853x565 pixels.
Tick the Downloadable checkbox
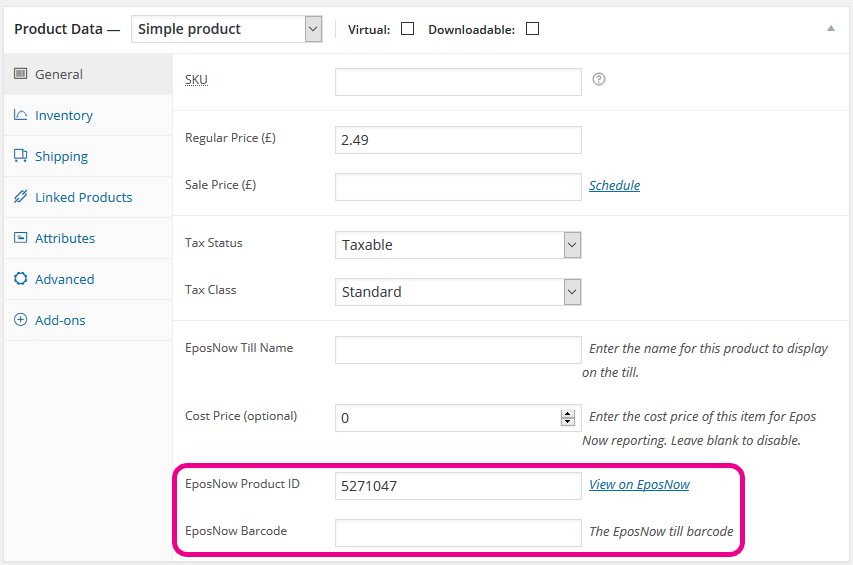pyautogui.click(x=533, y=29)
